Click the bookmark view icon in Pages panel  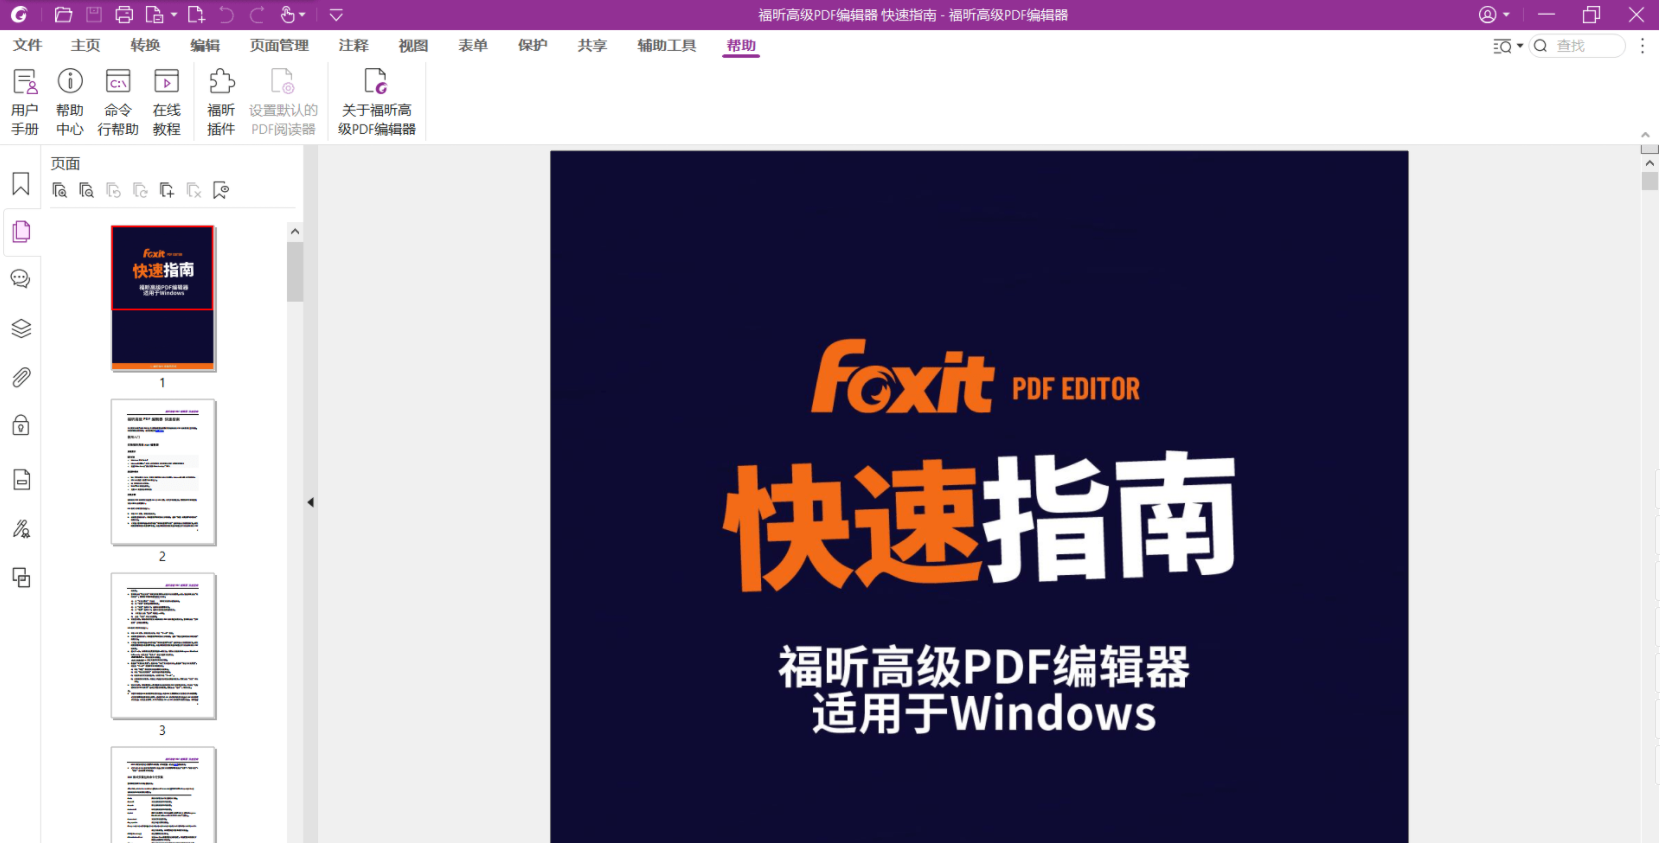[221, 190]
